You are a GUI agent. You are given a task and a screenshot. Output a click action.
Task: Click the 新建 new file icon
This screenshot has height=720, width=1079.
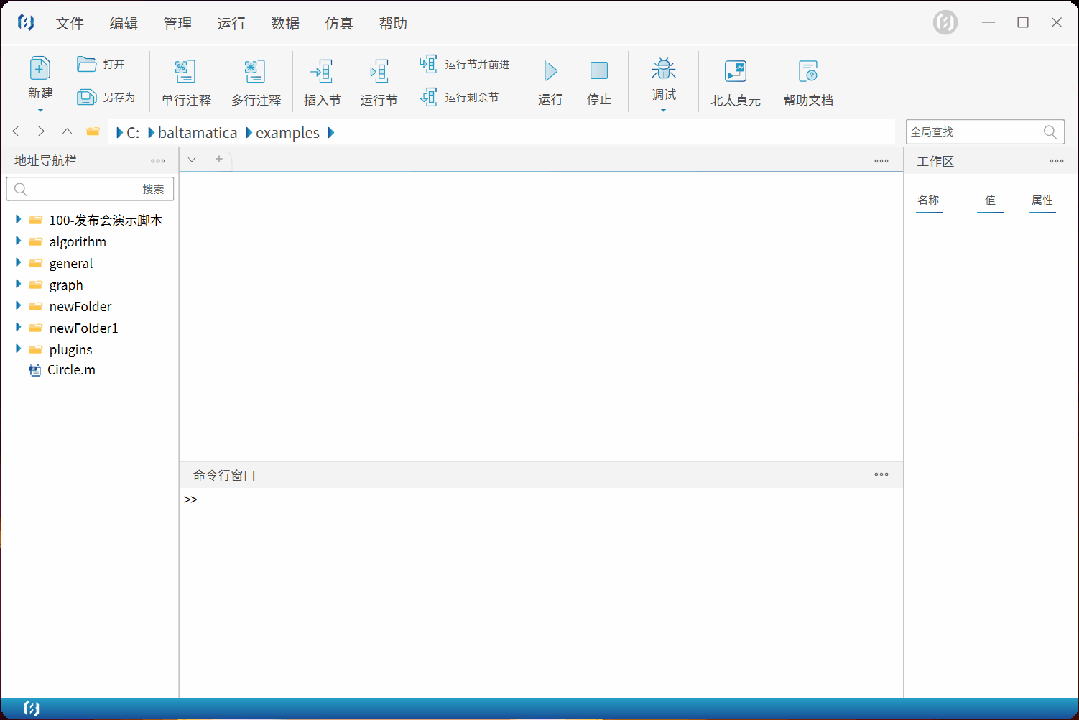(x=39, y=69)
